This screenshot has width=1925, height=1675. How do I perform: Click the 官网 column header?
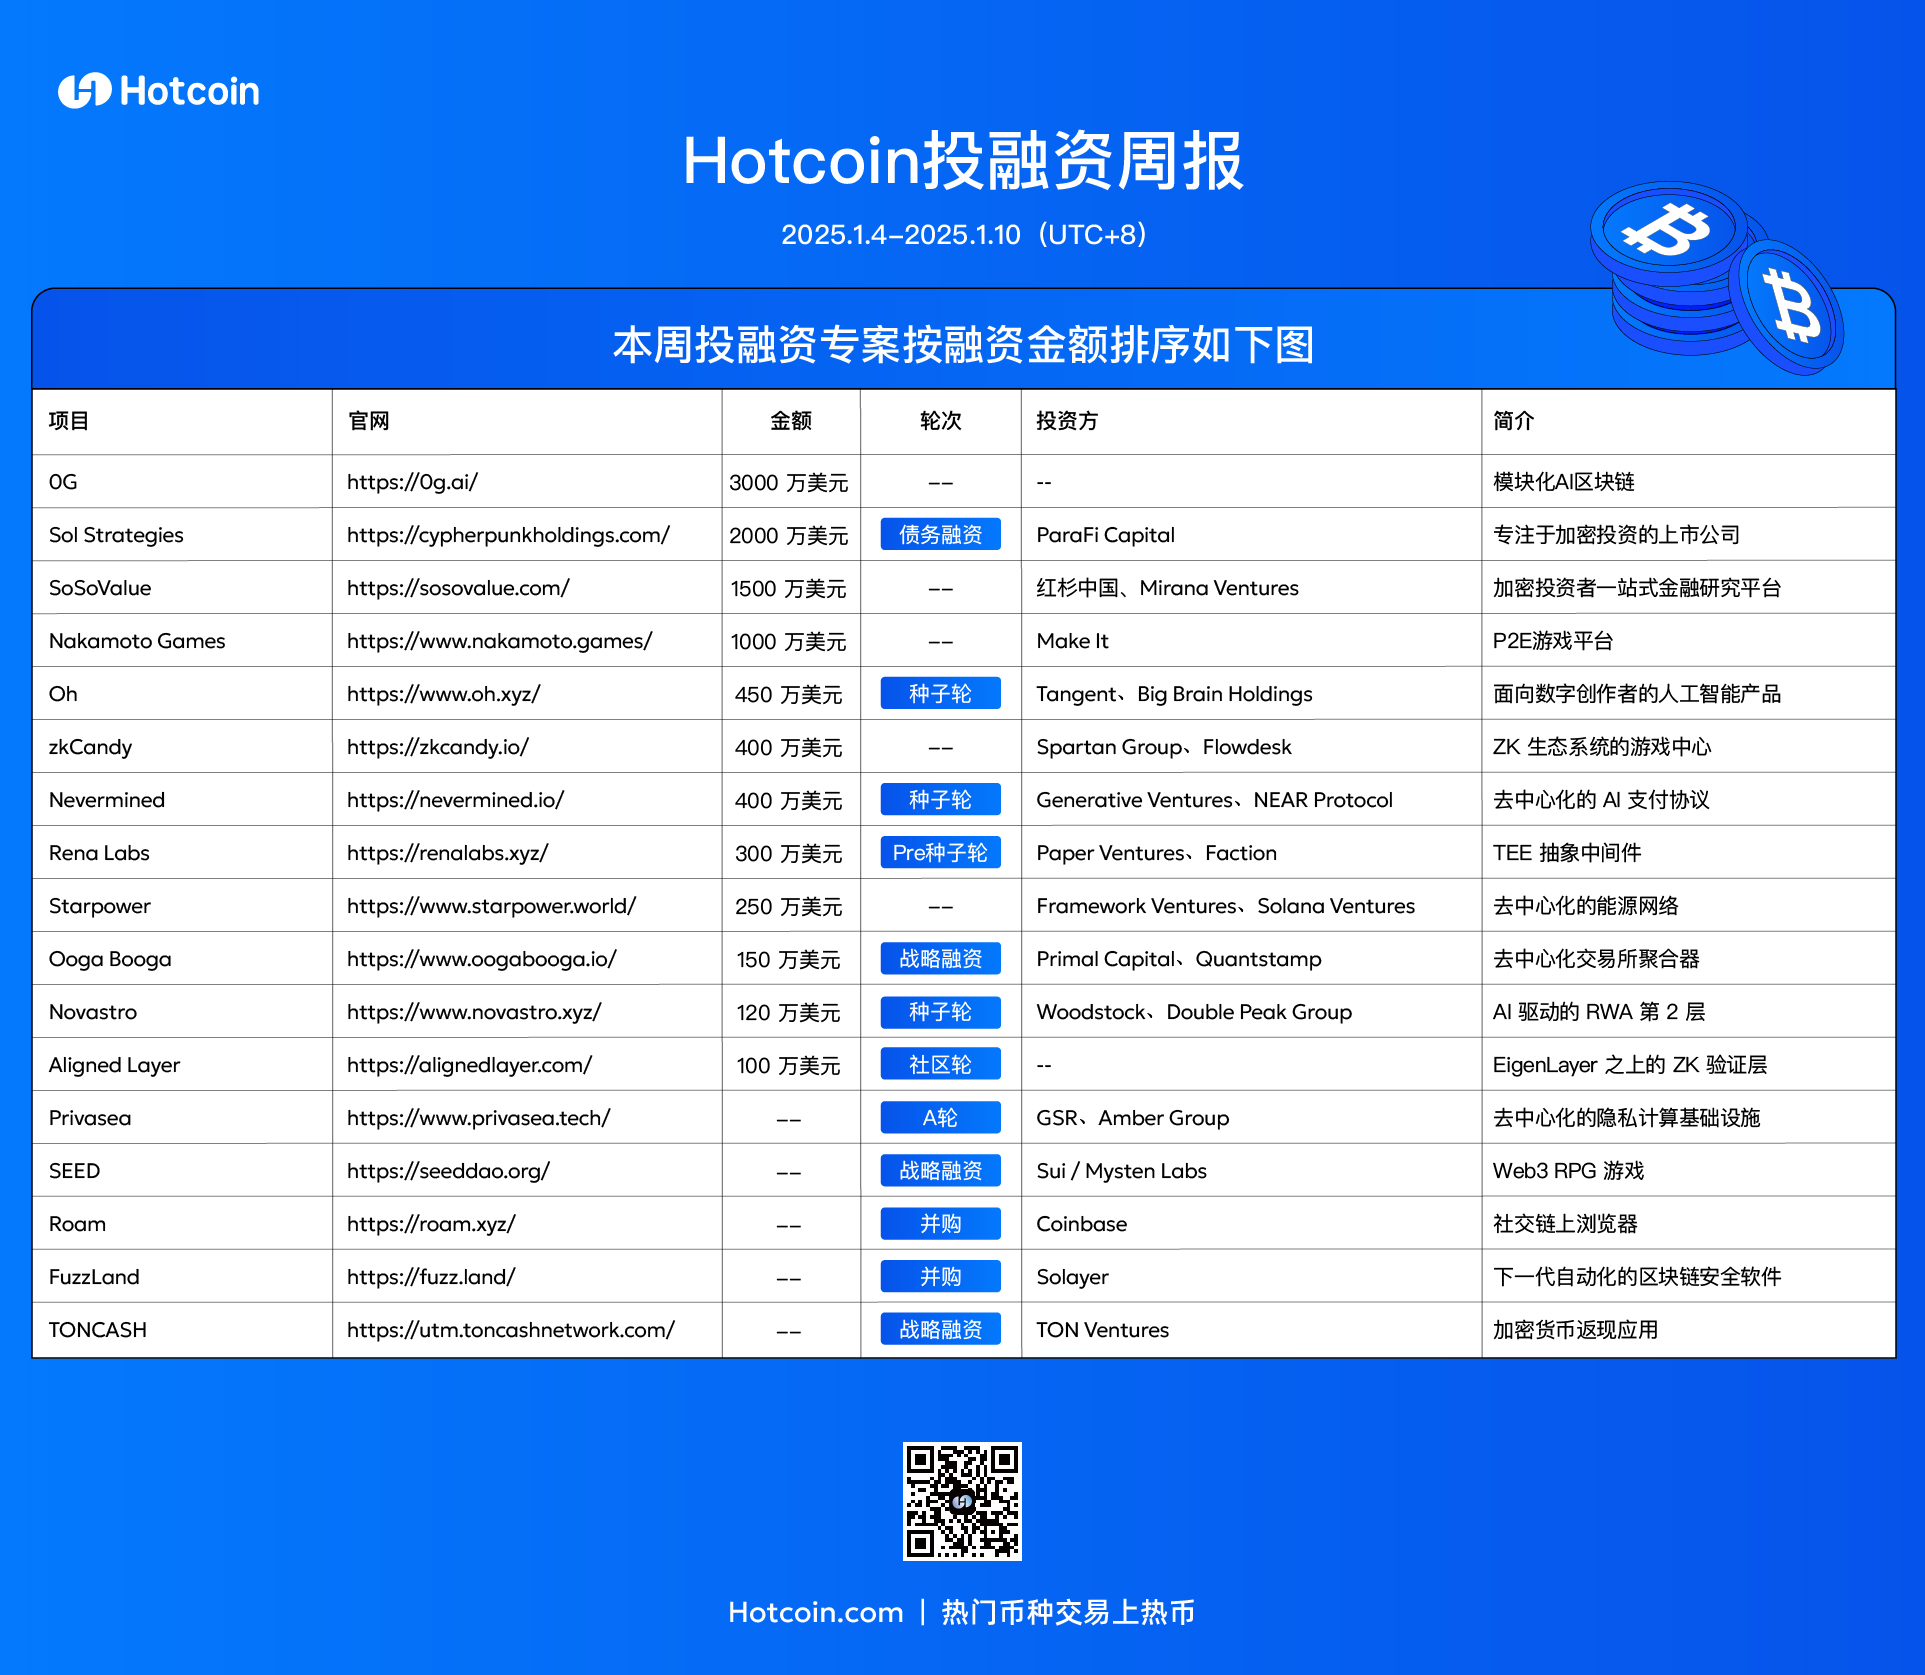point(368,421)
